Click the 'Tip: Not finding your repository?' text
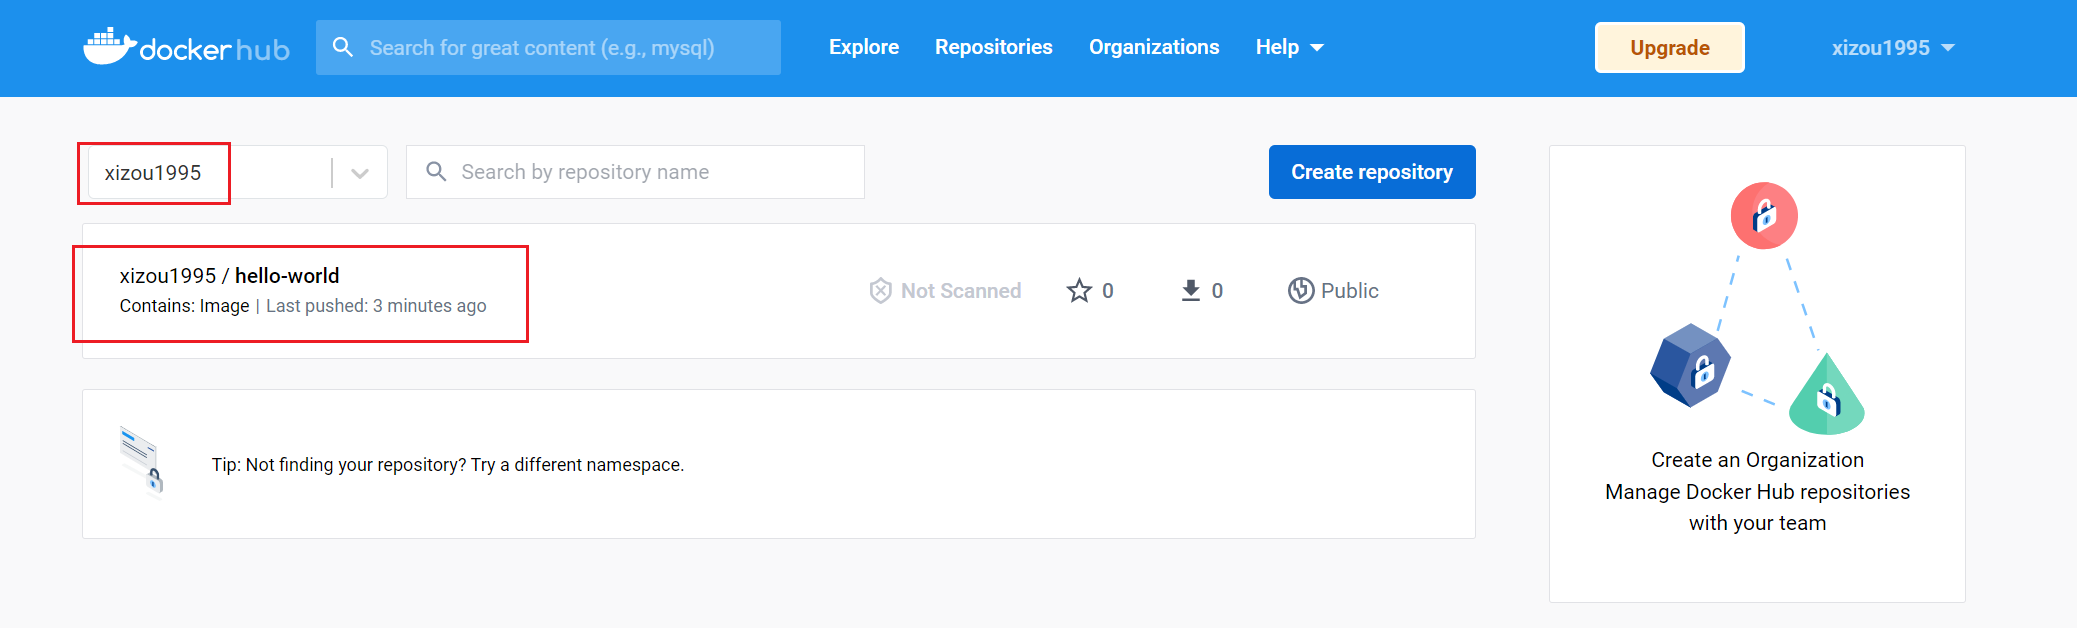Viewport: 2077px width, 628px height. [338, 465]
